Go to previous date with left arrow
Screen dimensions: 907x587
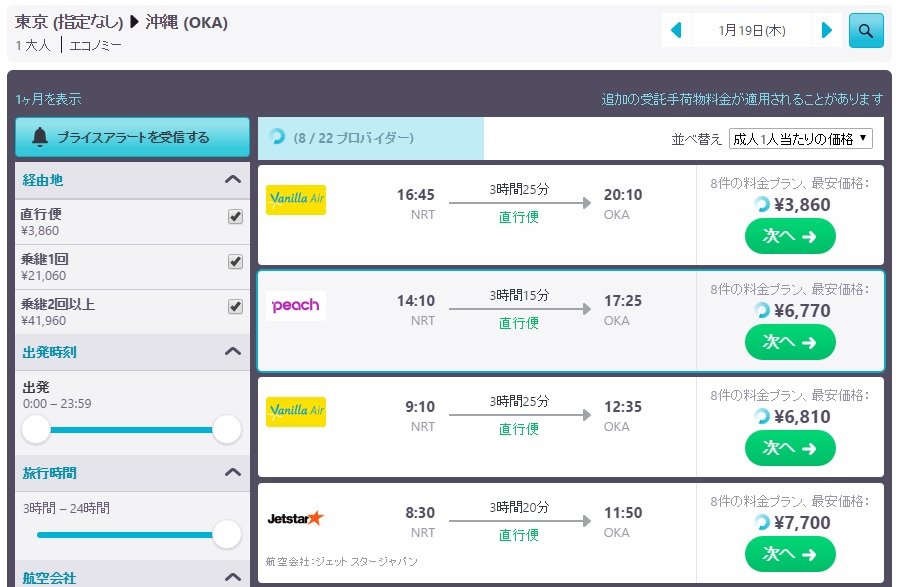pos(676,30)
